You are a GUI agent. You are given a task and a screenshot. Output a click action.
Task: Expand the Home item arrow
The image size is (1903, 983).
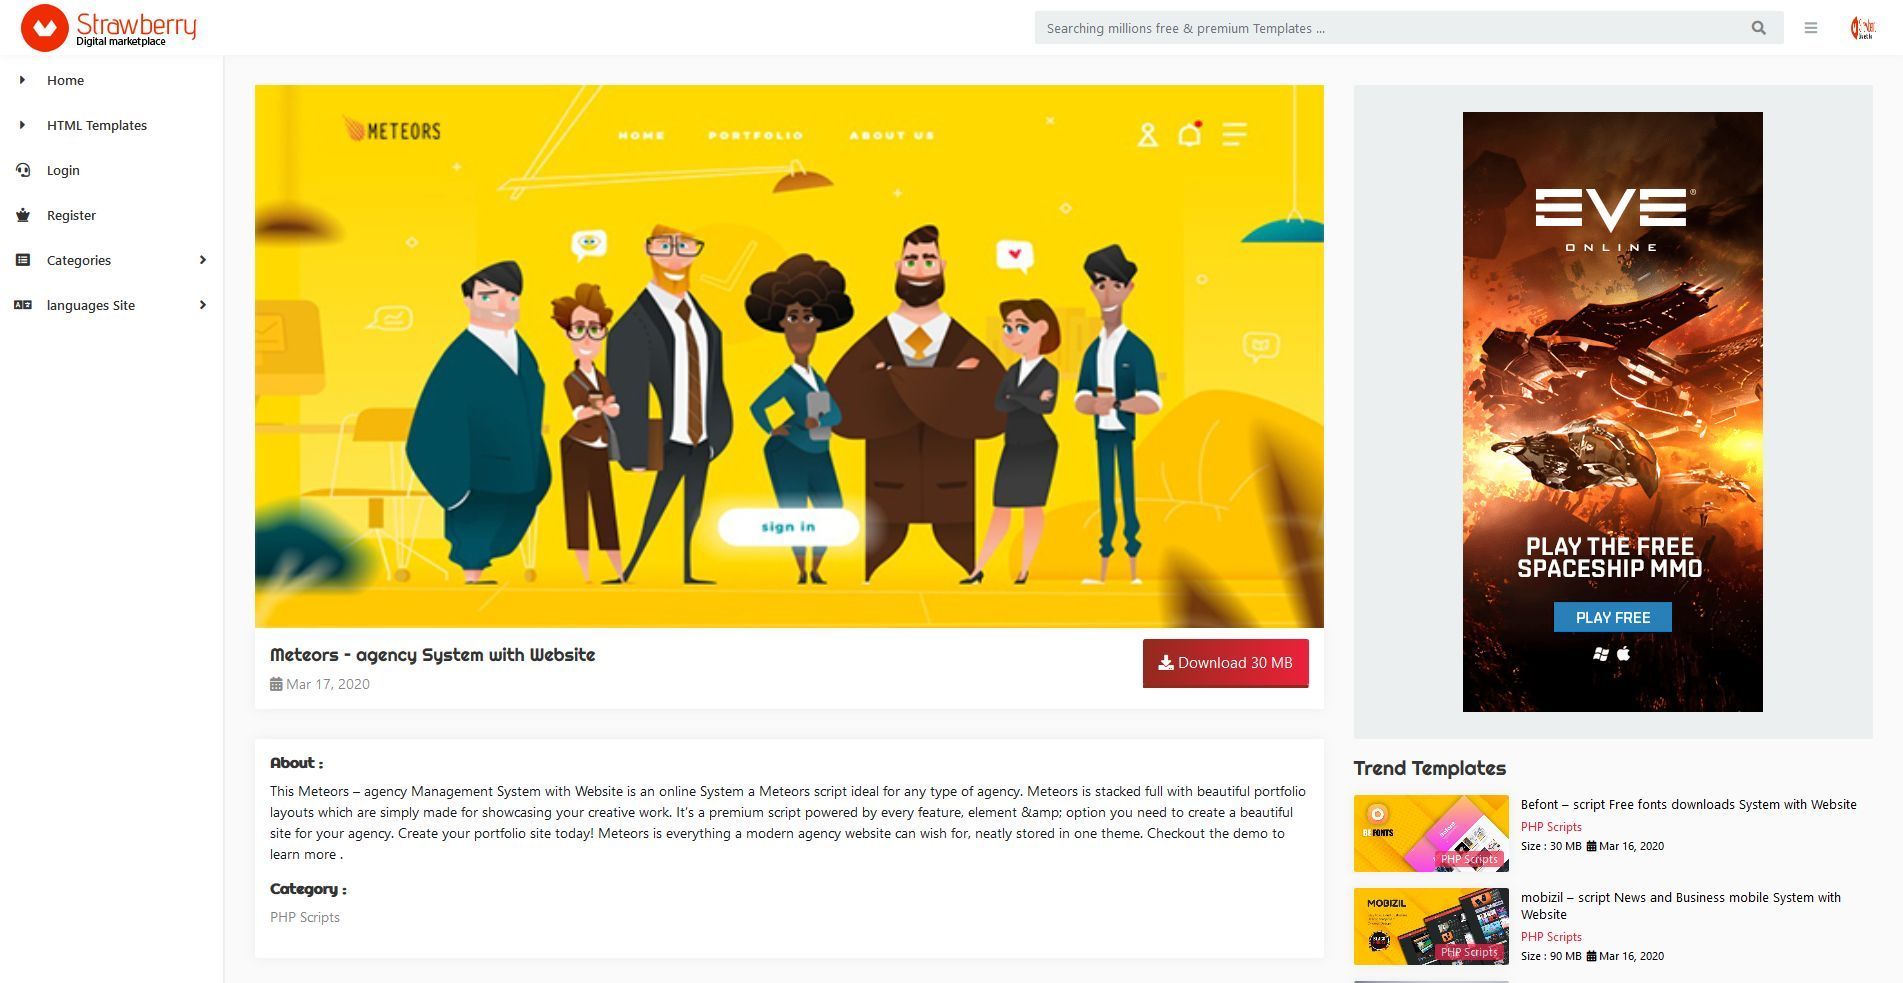(x=22, y=80)
